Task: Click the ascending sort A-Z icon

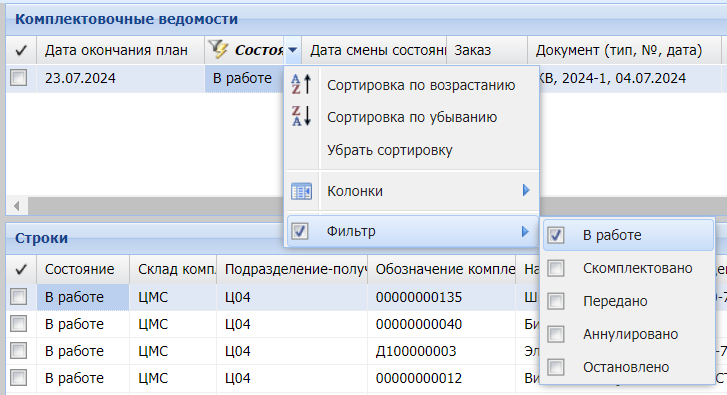Action: click(301, 85)
